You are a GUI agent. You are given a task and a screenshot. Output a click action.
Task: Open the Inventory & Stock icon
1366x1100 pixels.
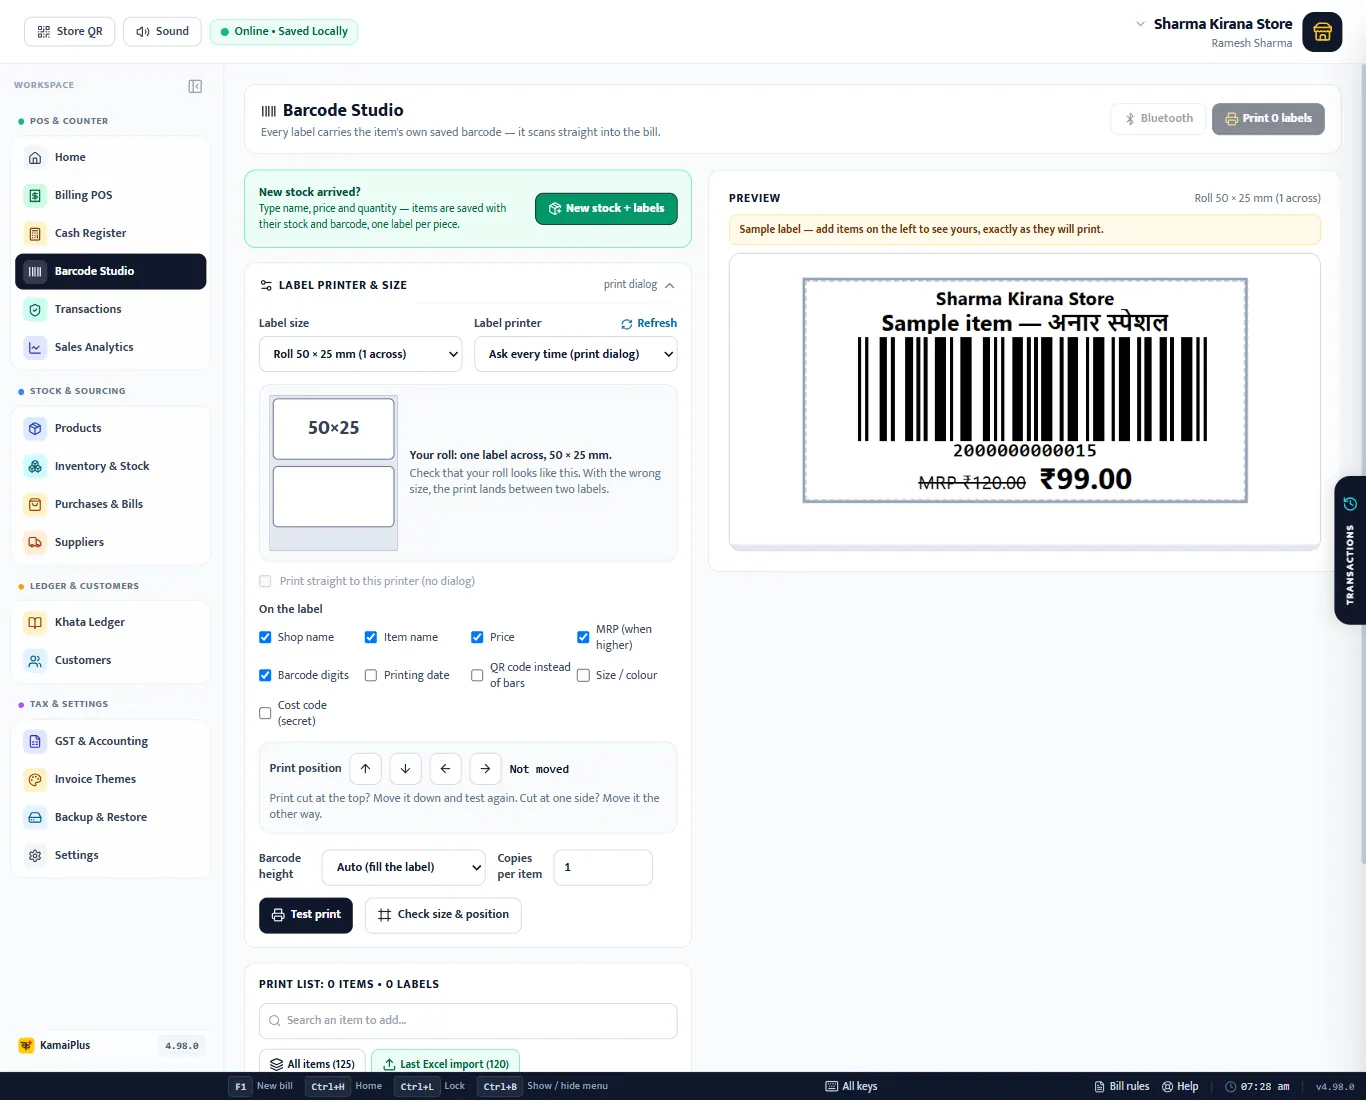click(x=35, y=467)
